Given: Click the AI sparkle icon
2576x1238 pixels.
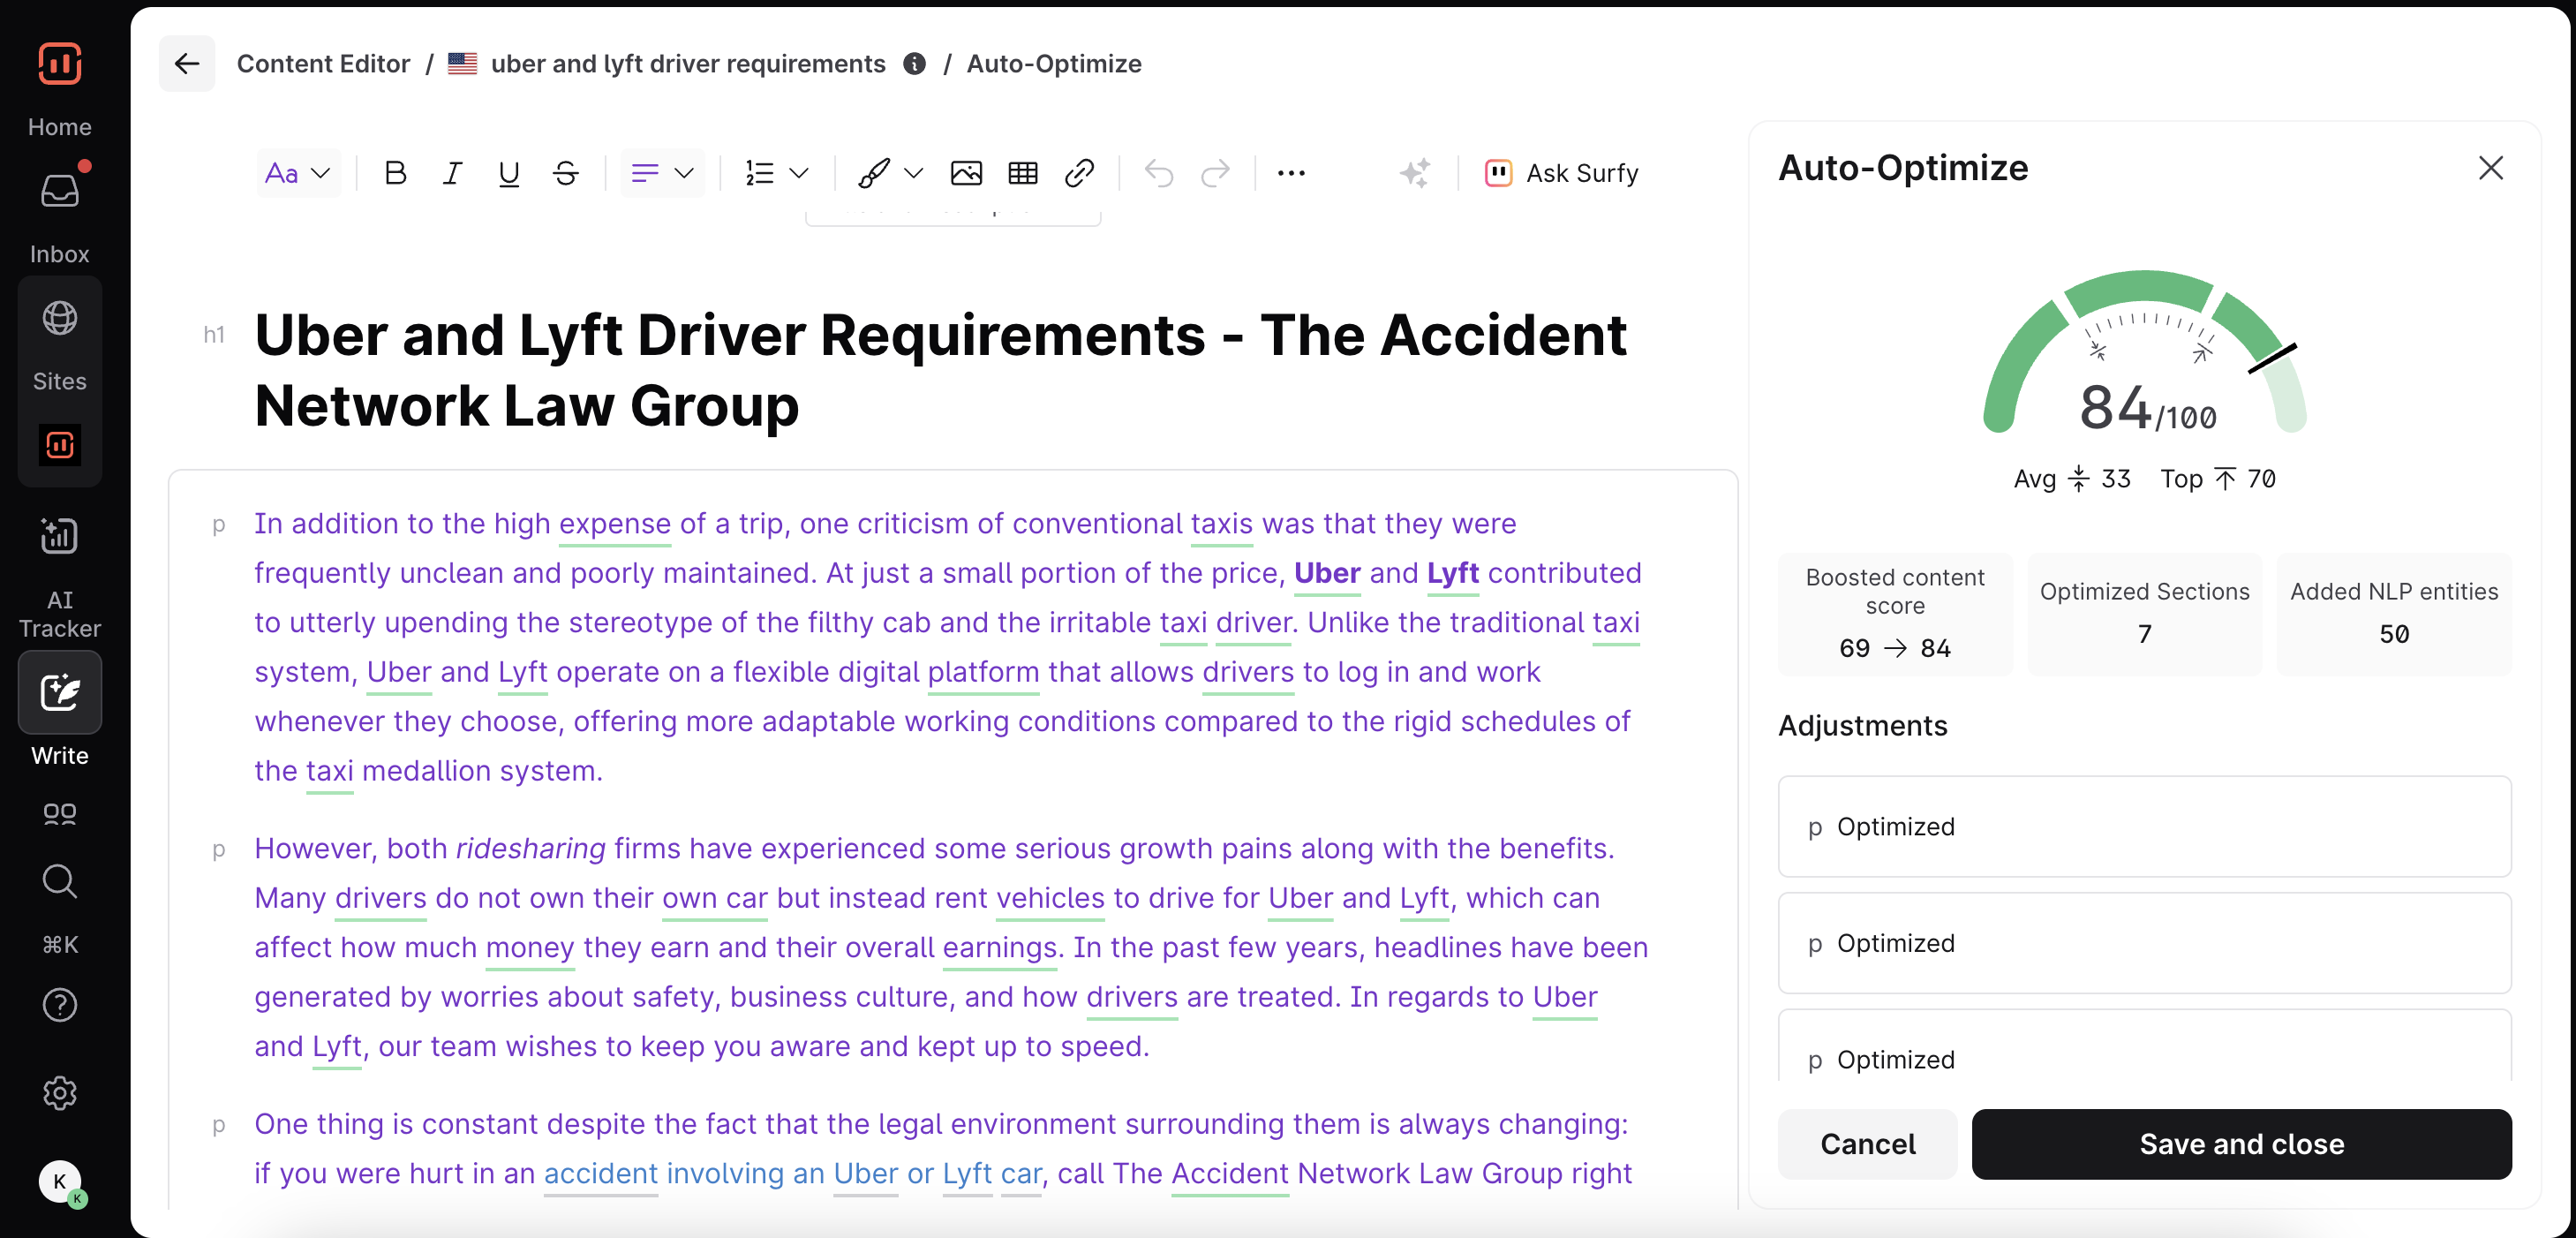Looking at the screenshot, I should (1415, 173).
